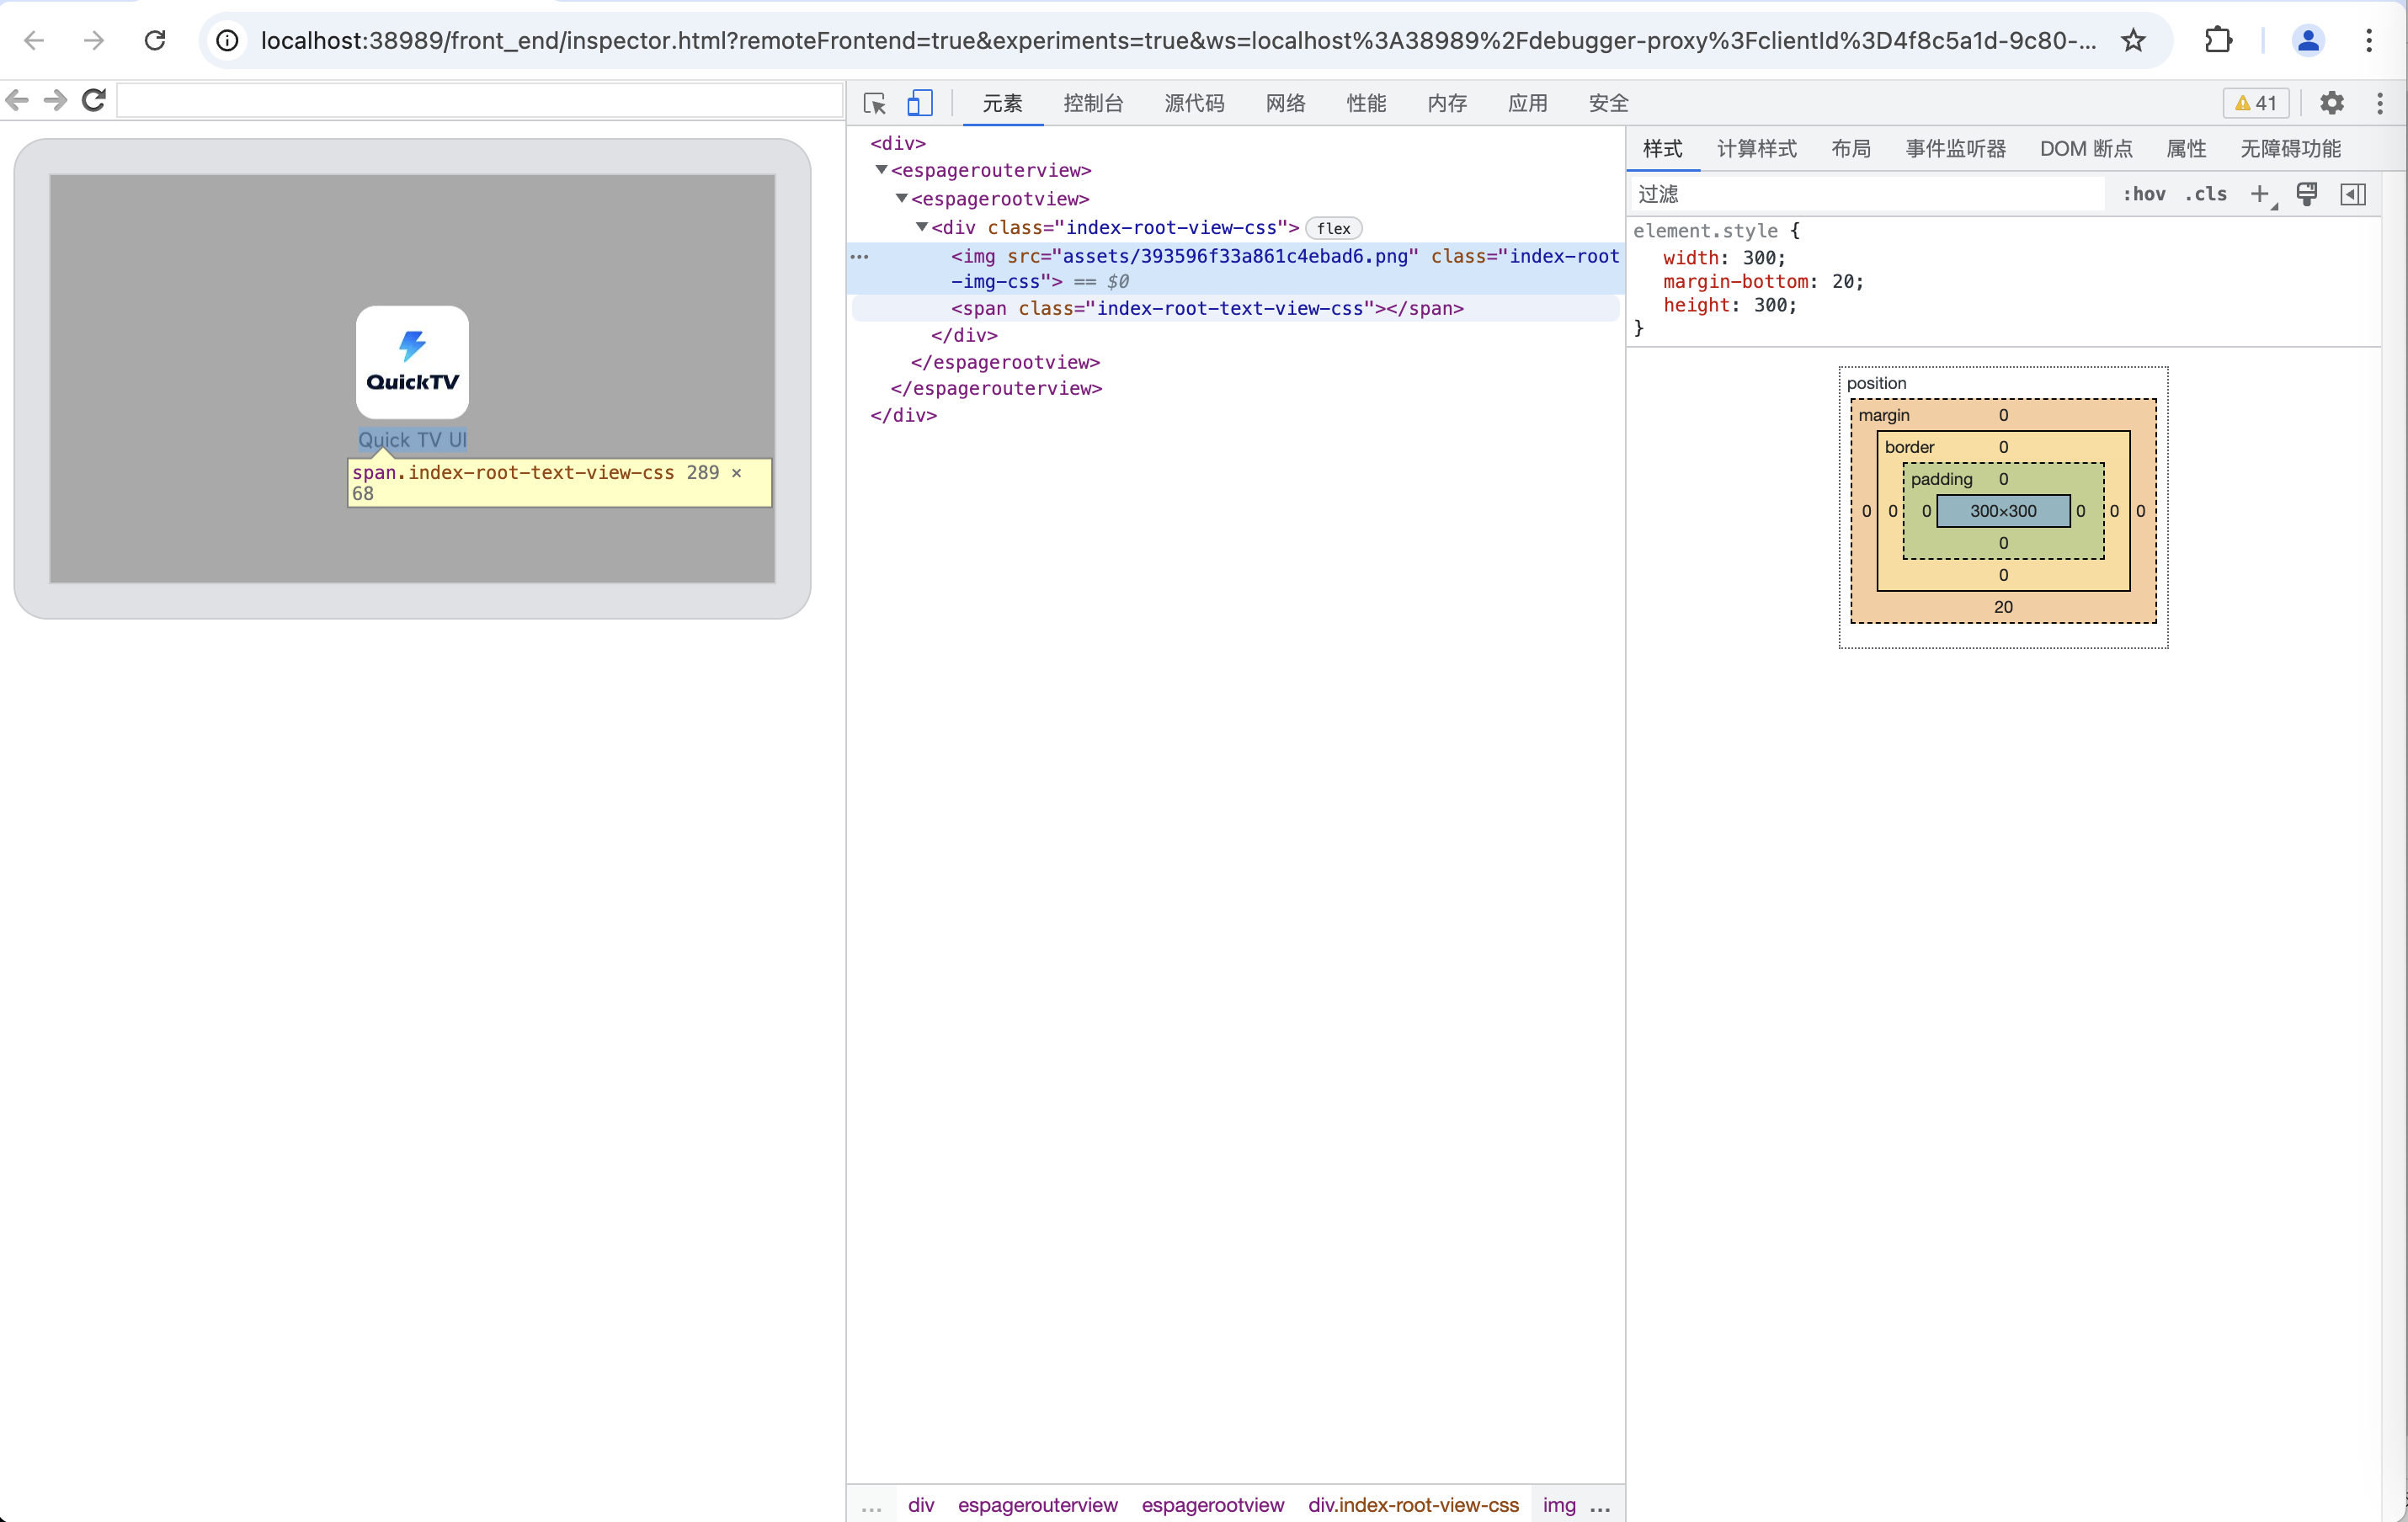Toggle element classes with .cls
2408x1522 pixels.
coord(2206,194)
